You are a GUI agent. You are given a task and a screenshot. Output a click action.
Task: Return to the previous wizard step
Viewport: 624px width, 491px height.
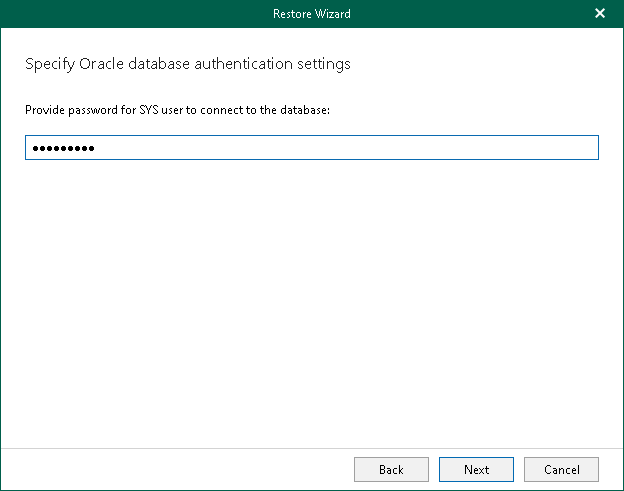click(391, 469)
